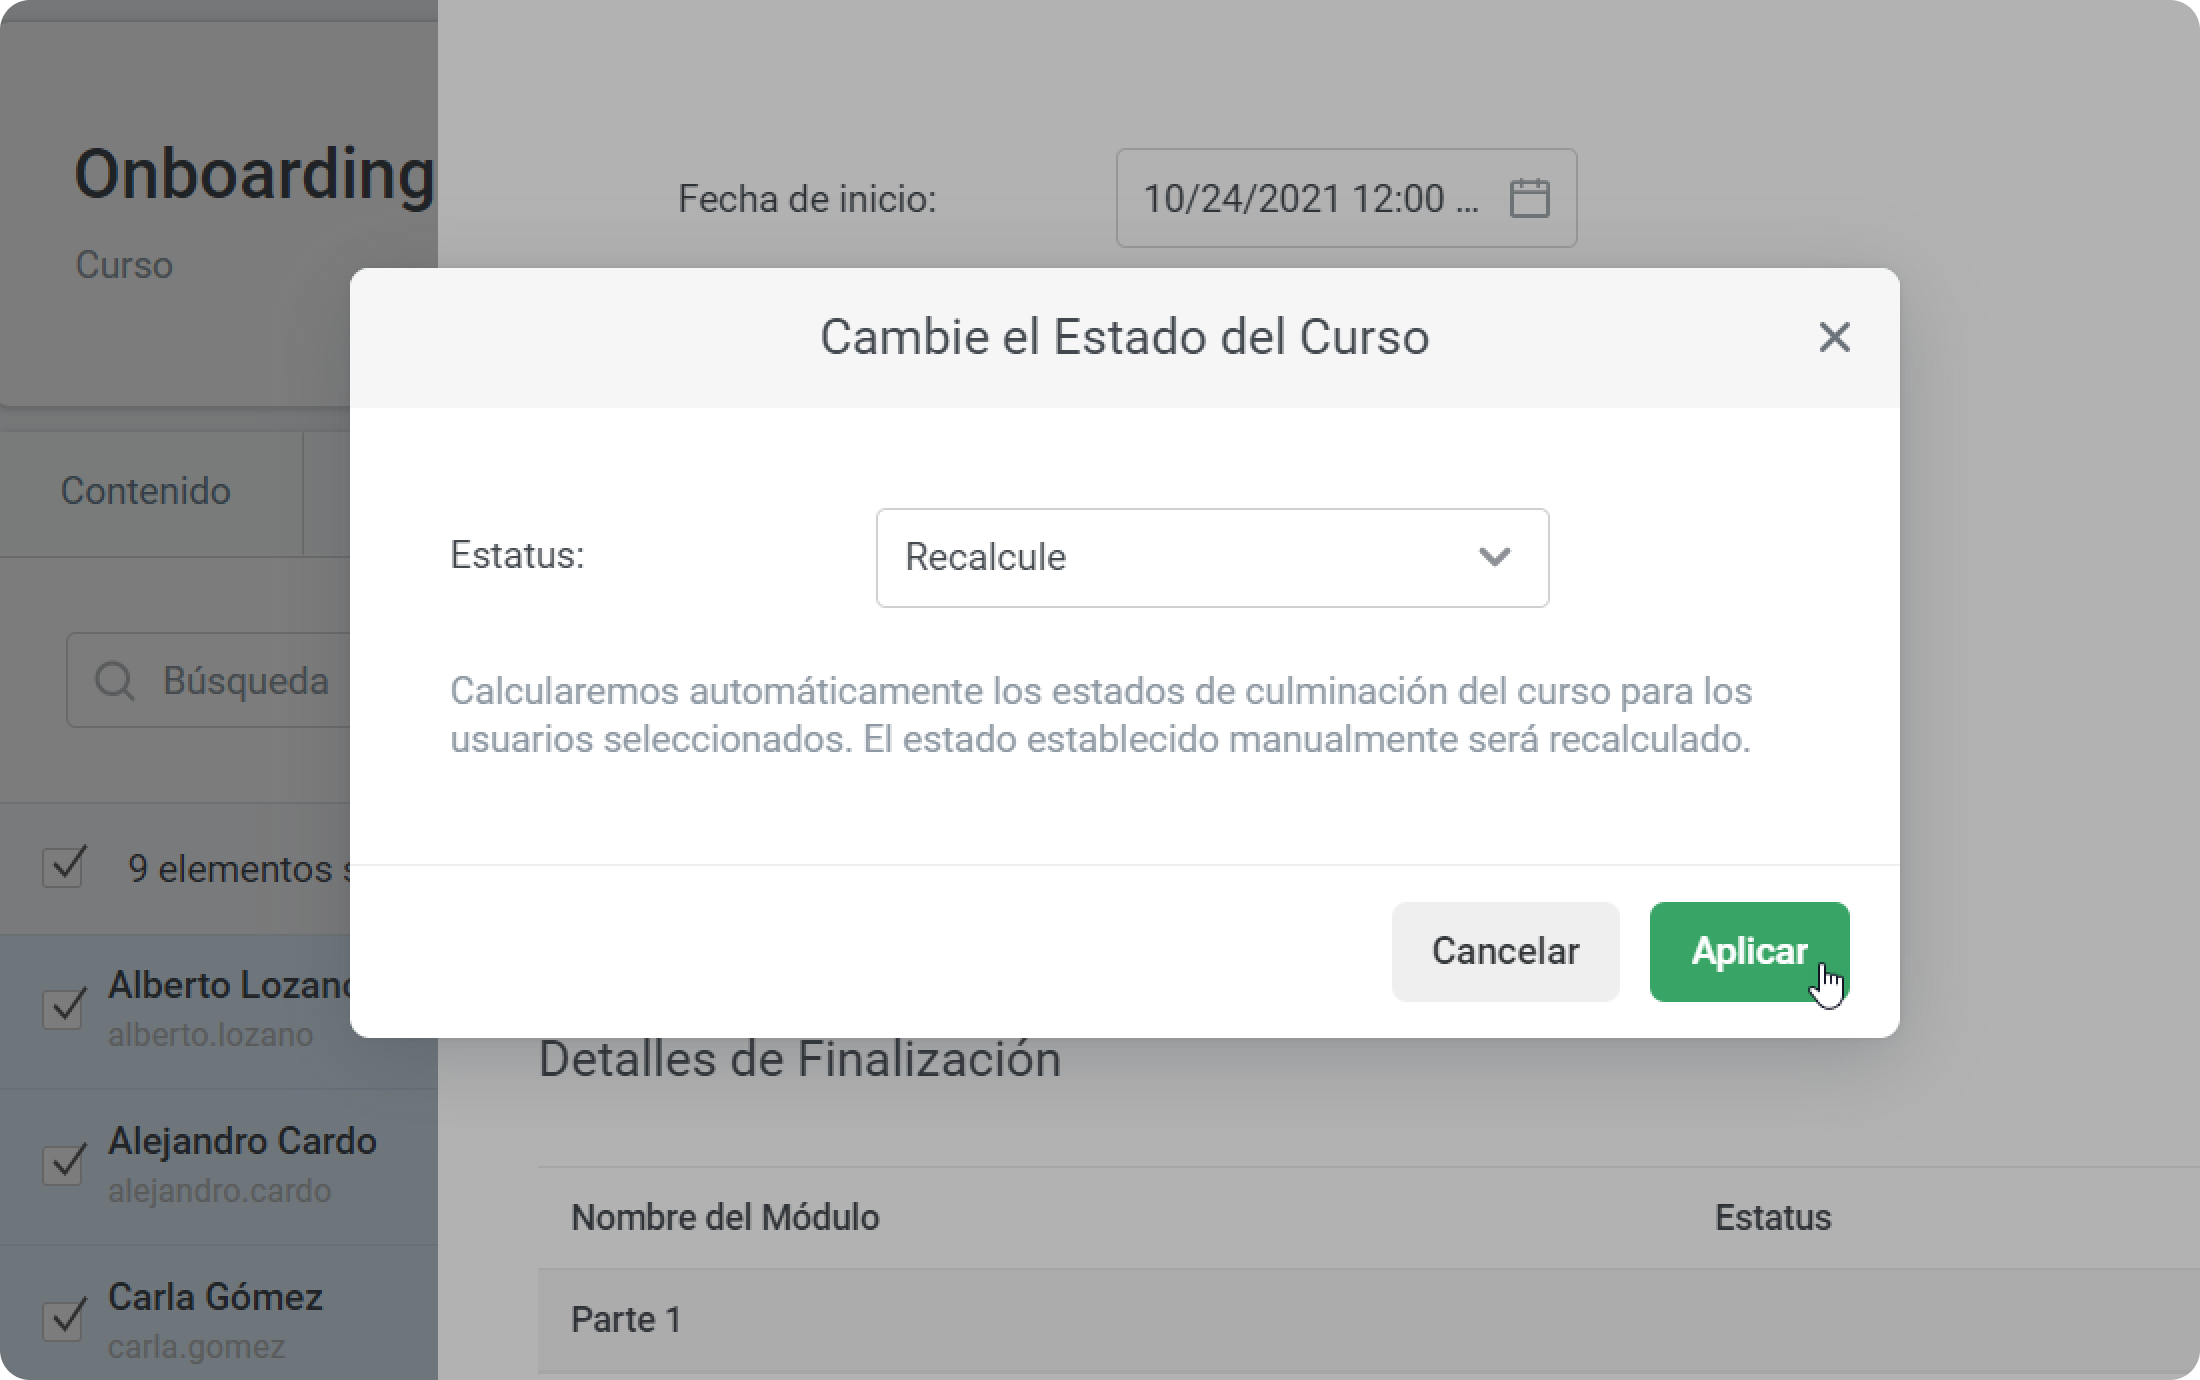2200x1380 pixels.
Task: Open the Recalcule status combo box
Action: pos(1212,557)
